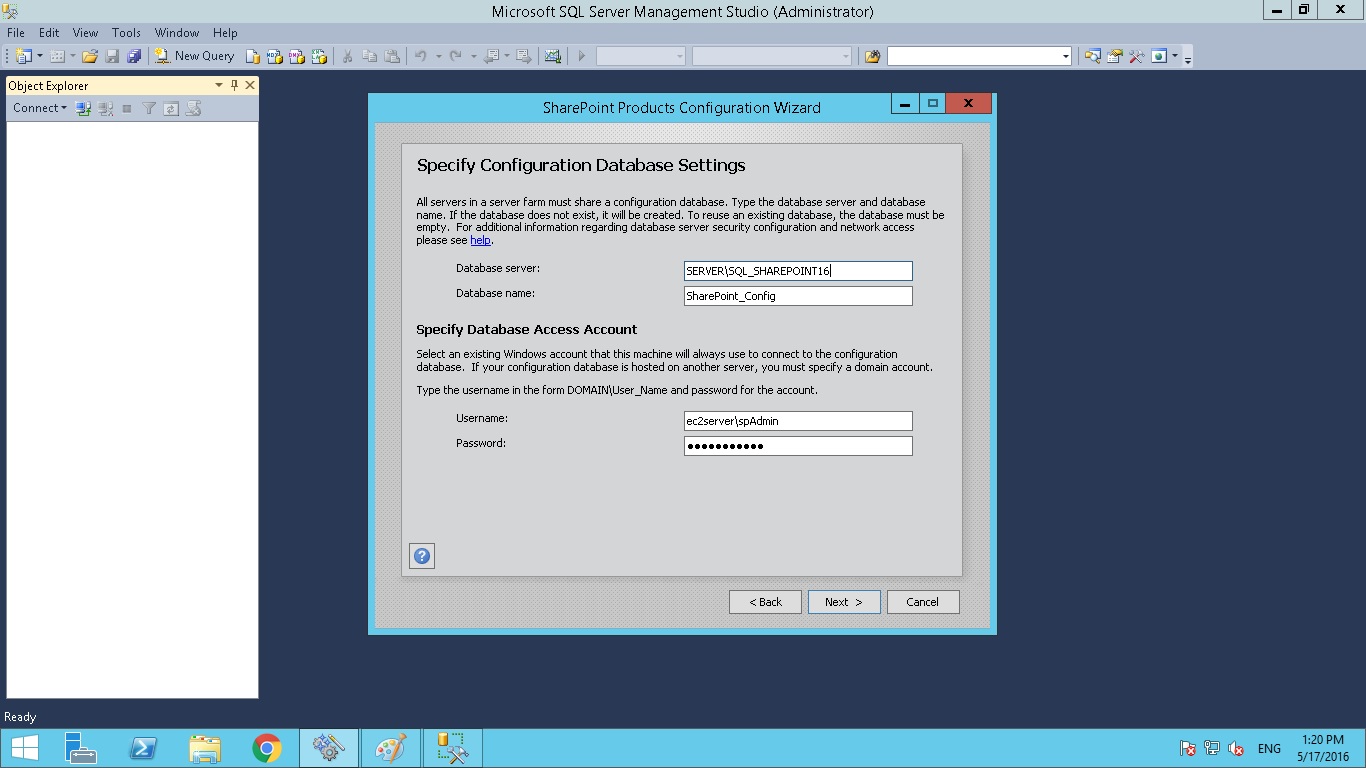Click the Disconnect server icon in Object Explorer
This screenshot has height=768, width=1366.
click(x=105, y=107)
